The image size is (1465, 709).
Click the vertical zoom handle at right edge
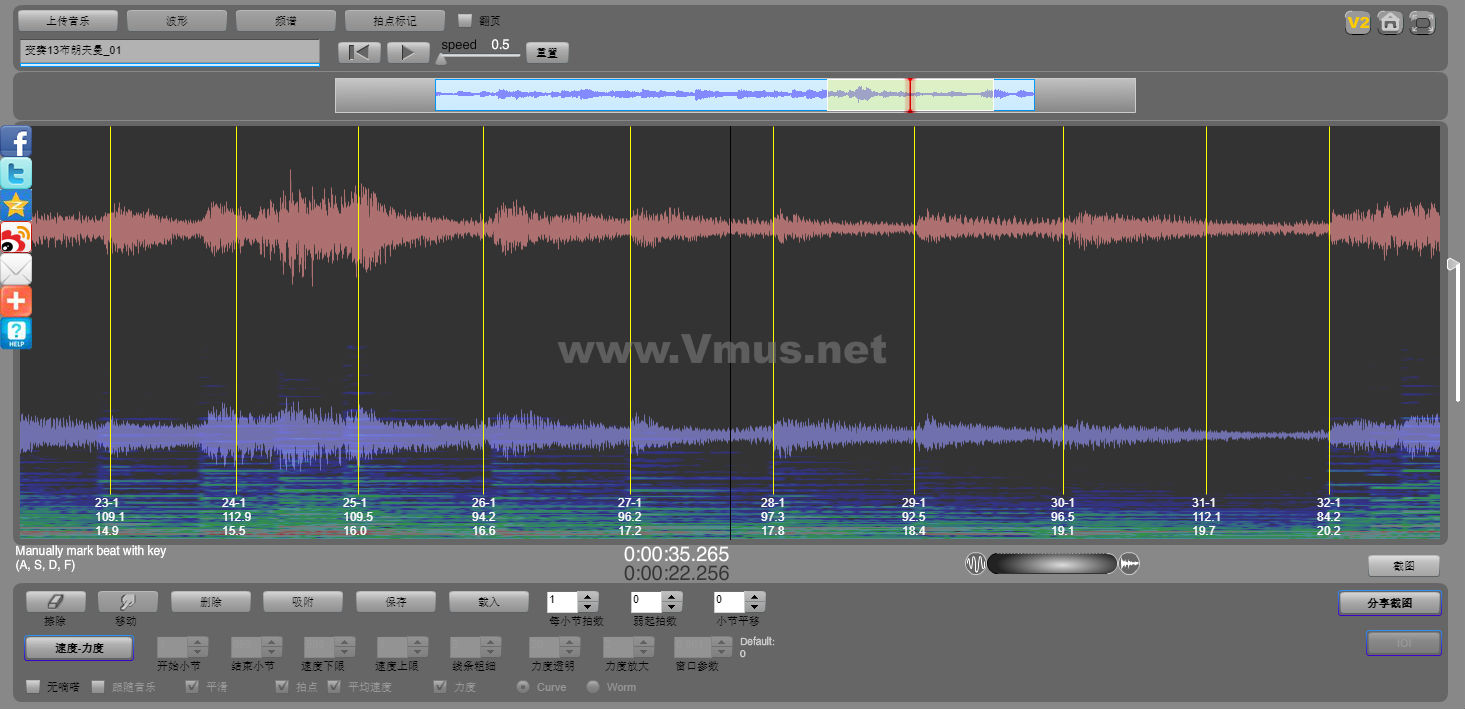[1453, 265]
